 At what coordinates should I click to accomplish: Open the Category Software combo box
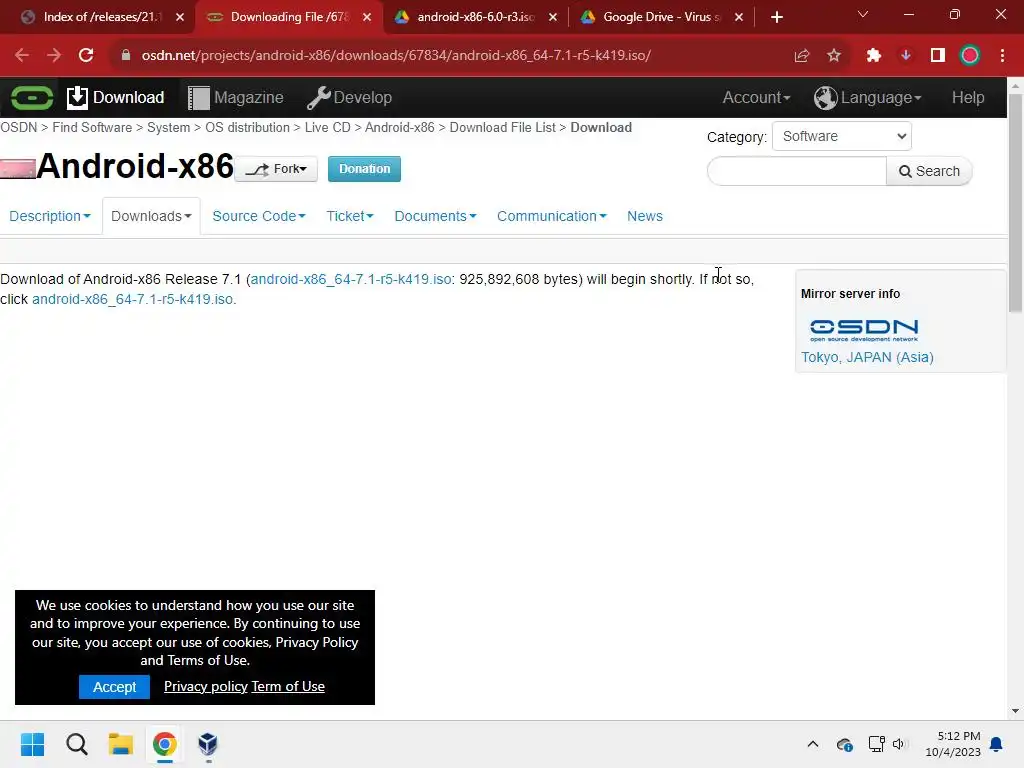[842, 136]
